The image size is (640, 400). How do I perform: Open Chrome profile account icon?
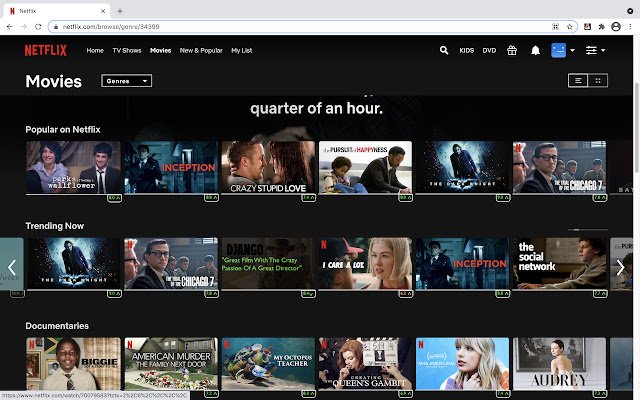click(x=616, y=27)
